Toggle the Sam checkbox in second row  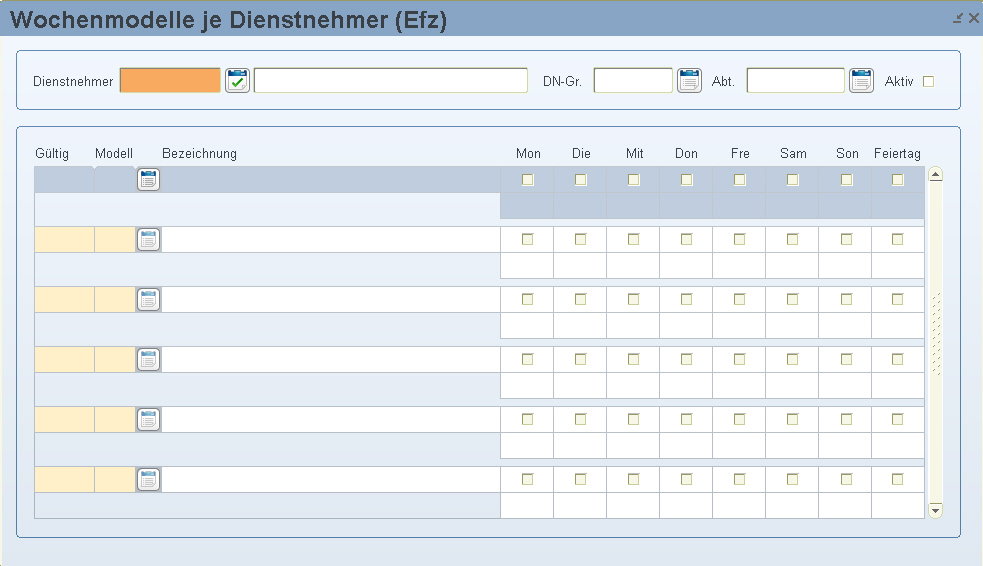pyautogui.click(x=792, y=240)
